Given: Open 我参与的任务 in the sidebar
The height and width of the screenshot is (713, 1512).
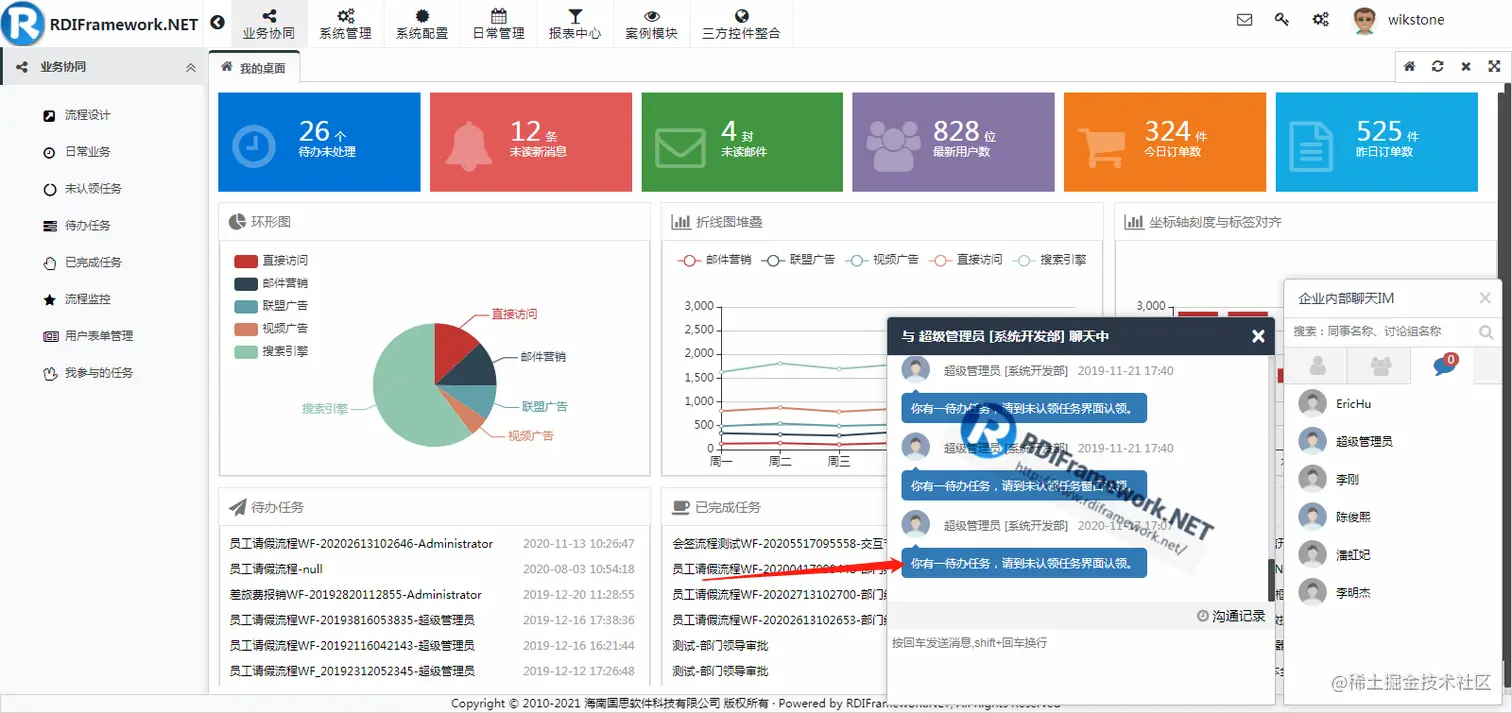Looking at the screenshot, I should click(x=98, y=373).
